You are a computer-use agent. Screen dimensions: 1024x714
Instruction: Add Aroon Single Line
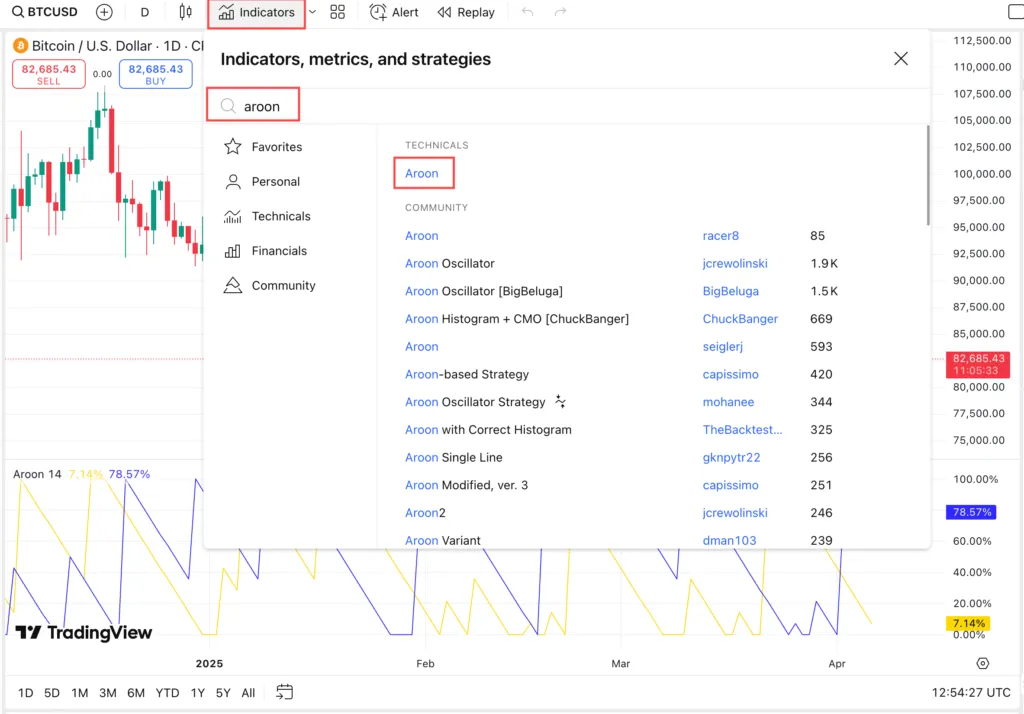(x=453, y=458)
